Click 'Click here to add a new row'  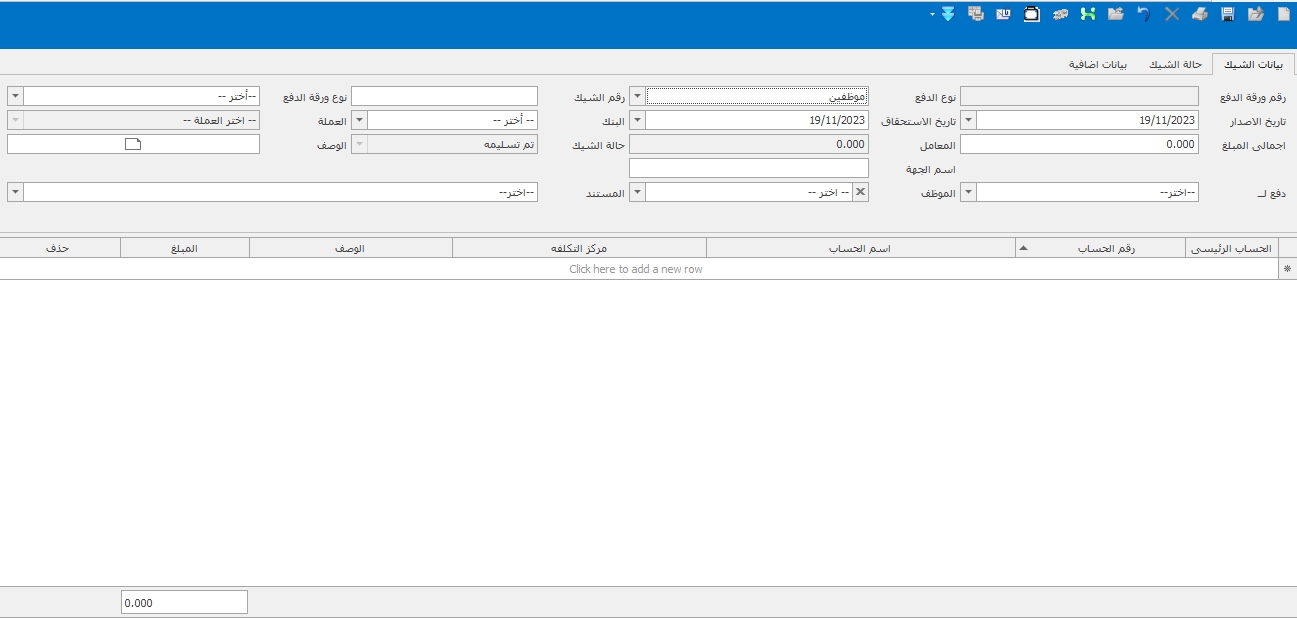click(x=636, y=269)
